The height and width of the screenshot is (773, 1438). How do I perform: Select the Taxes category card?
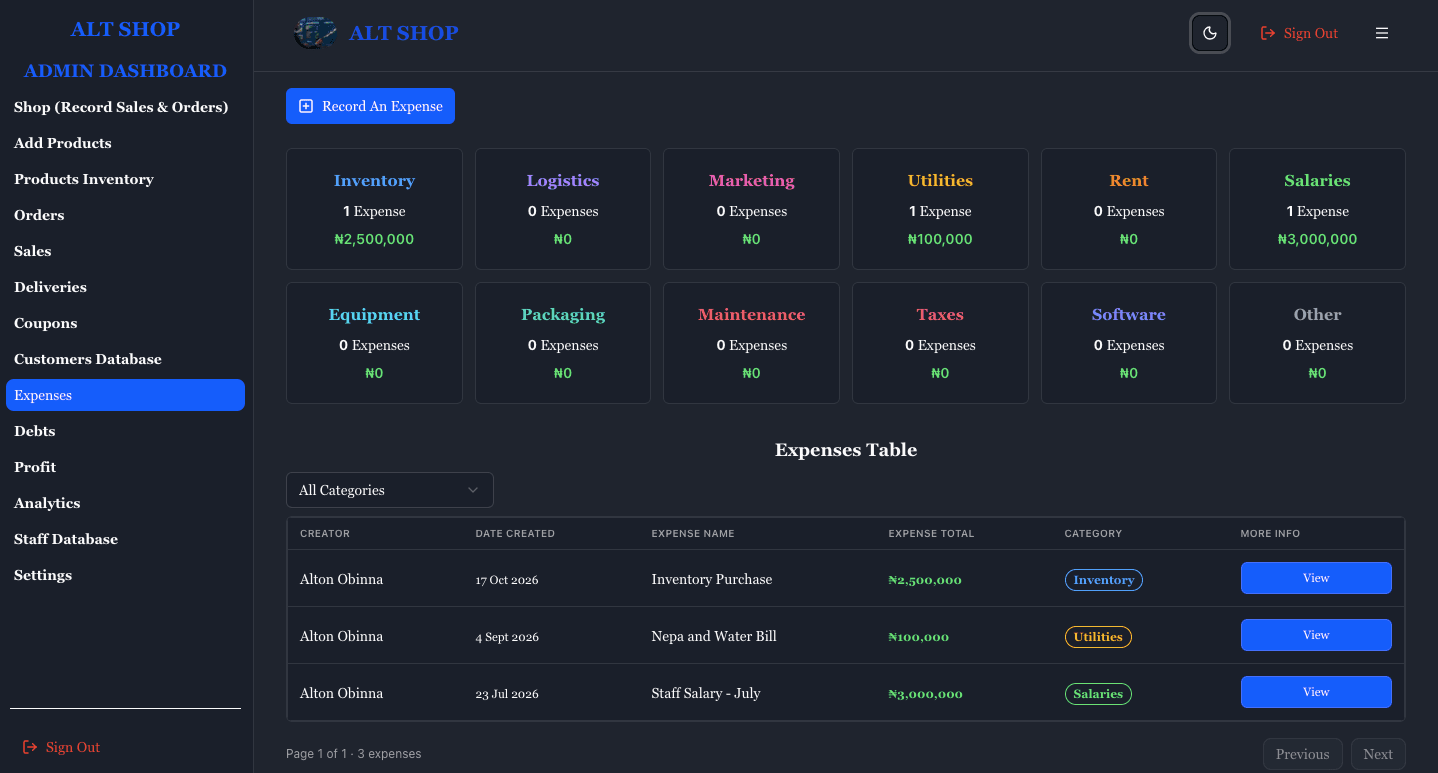pyautogui.click(x=940, y=343)
